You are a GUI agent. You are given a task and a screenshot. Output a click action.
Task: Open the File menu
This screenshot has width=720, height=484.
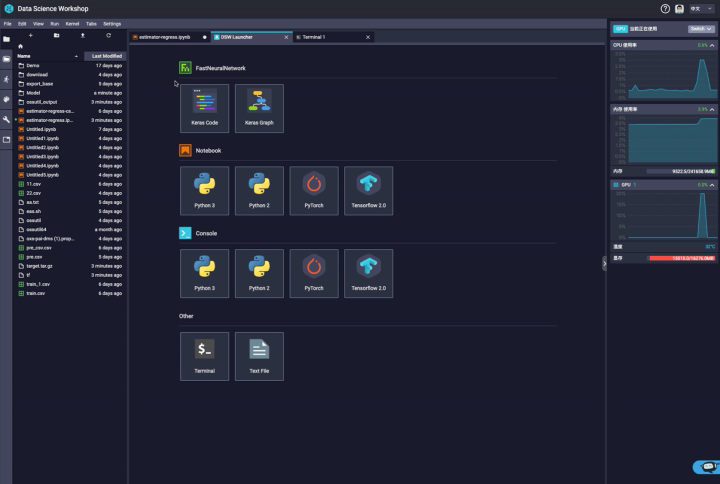click(x=8, y=24)
